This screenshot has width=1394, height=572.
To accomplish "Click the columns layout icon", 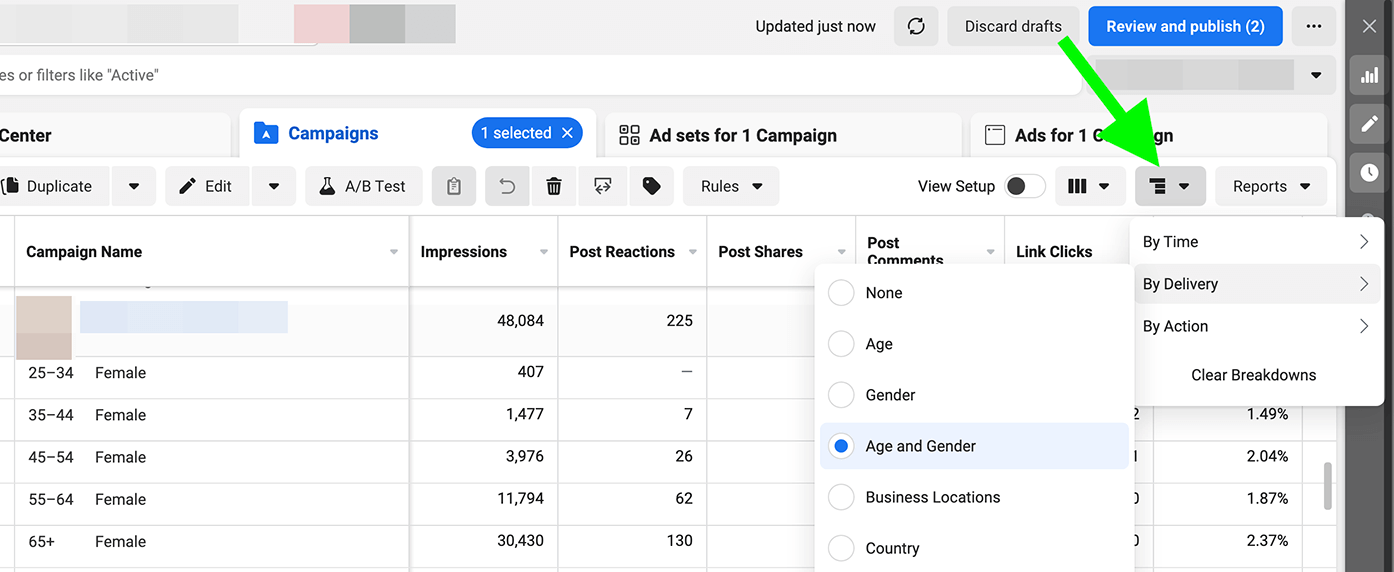I will (x=1089, y=186).
